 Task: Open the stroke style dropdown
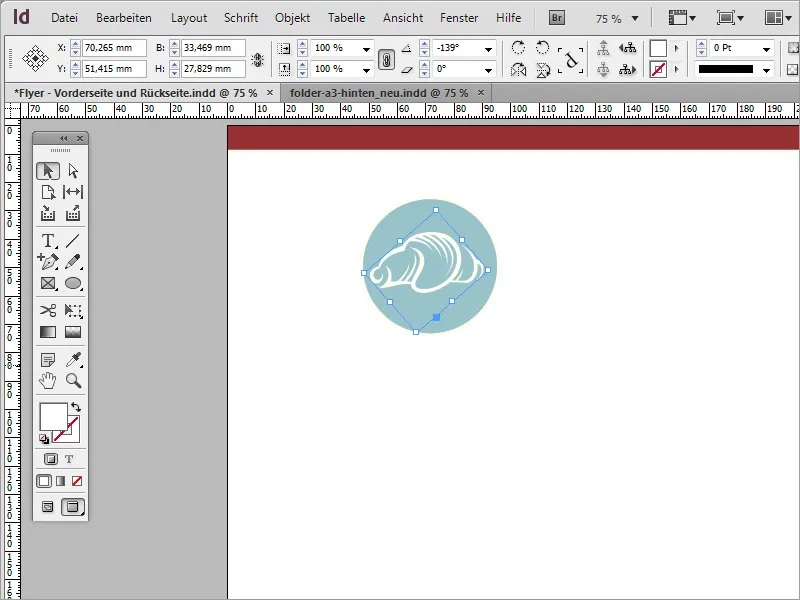pos(766,70)
